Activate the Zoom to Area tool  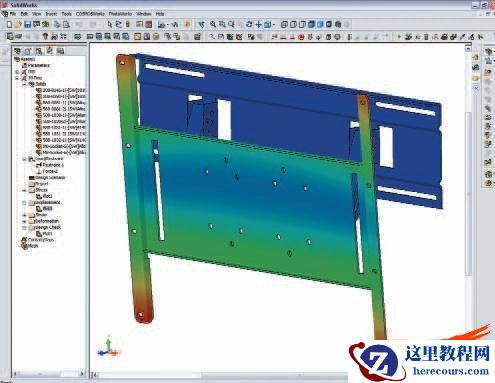(x=222, y=24)
